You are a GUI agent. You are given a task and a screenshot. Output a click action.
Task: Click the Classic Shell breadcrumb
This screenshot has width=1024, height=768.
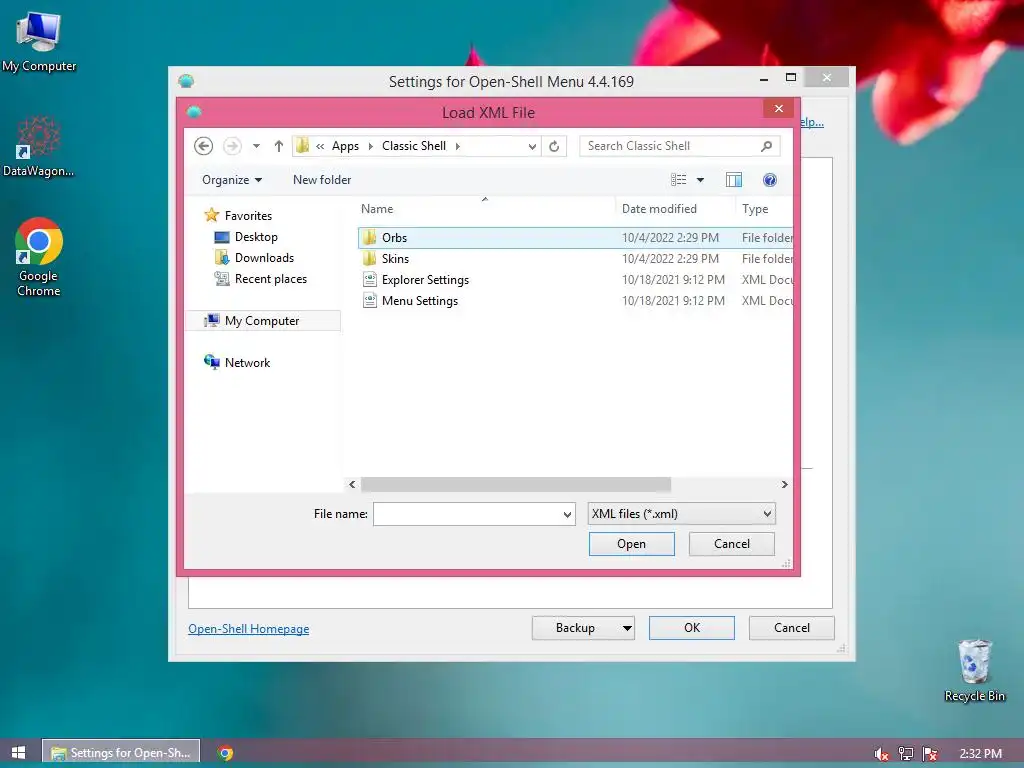[x=414, y=146]
